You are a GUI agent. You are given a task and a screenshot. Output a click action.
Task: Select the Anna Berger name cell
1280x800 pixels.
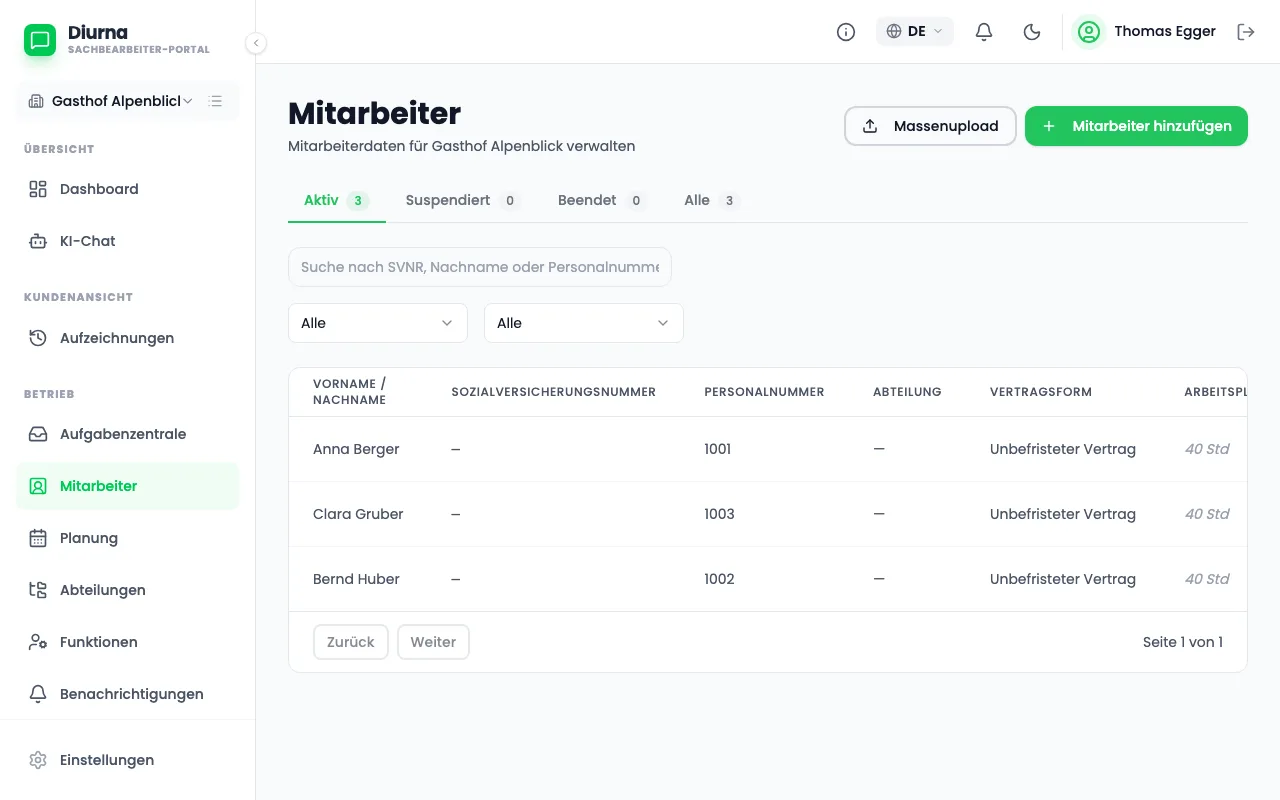pos(356,449)
